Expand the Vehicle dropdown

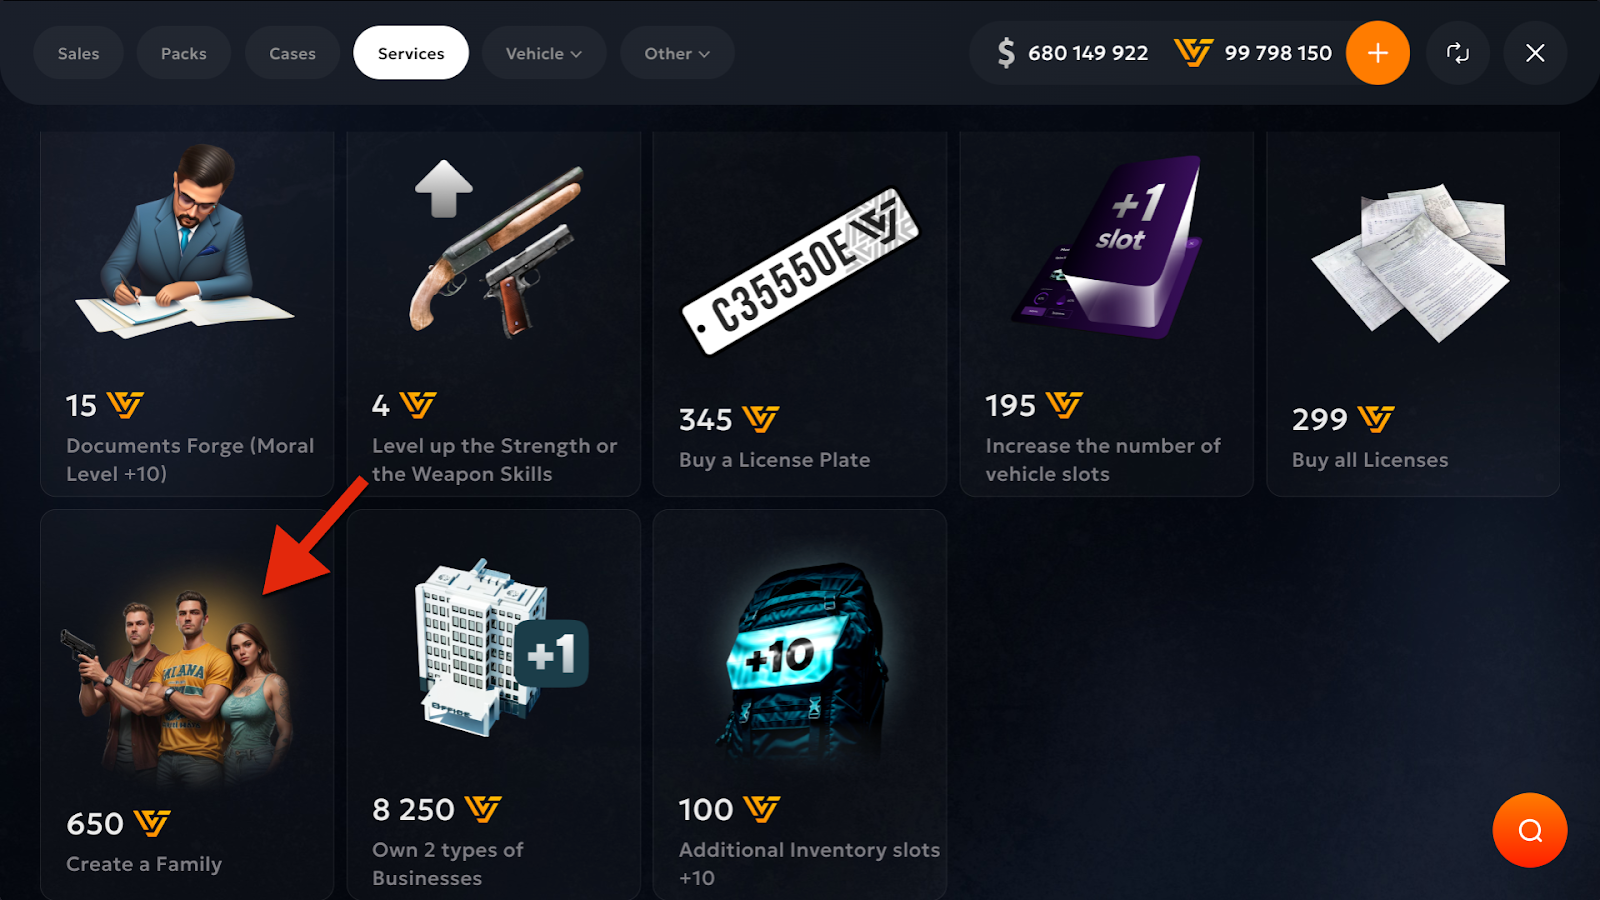tap(544, 53)
